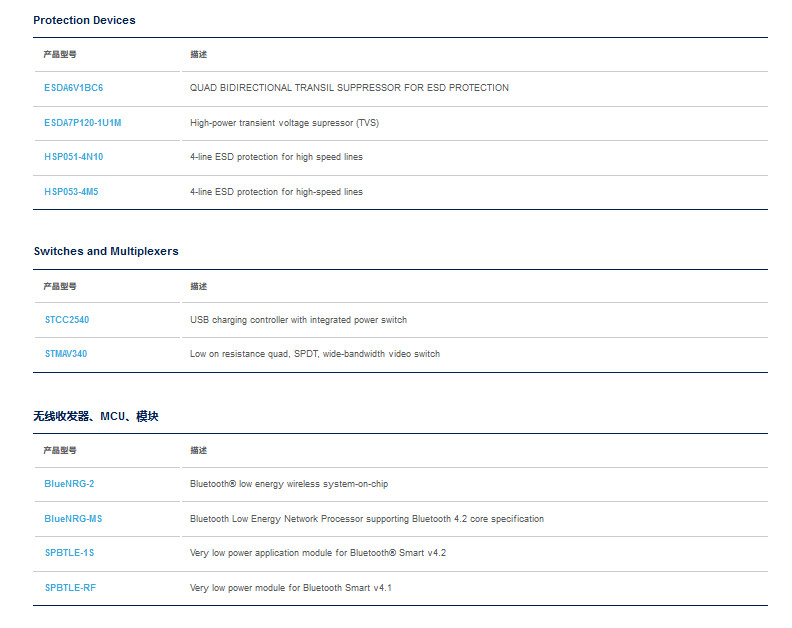The height and width of the screenshot is (628, 792).
Task: Click 描述 header in Protection Devices table
Action: pos(199,55)
